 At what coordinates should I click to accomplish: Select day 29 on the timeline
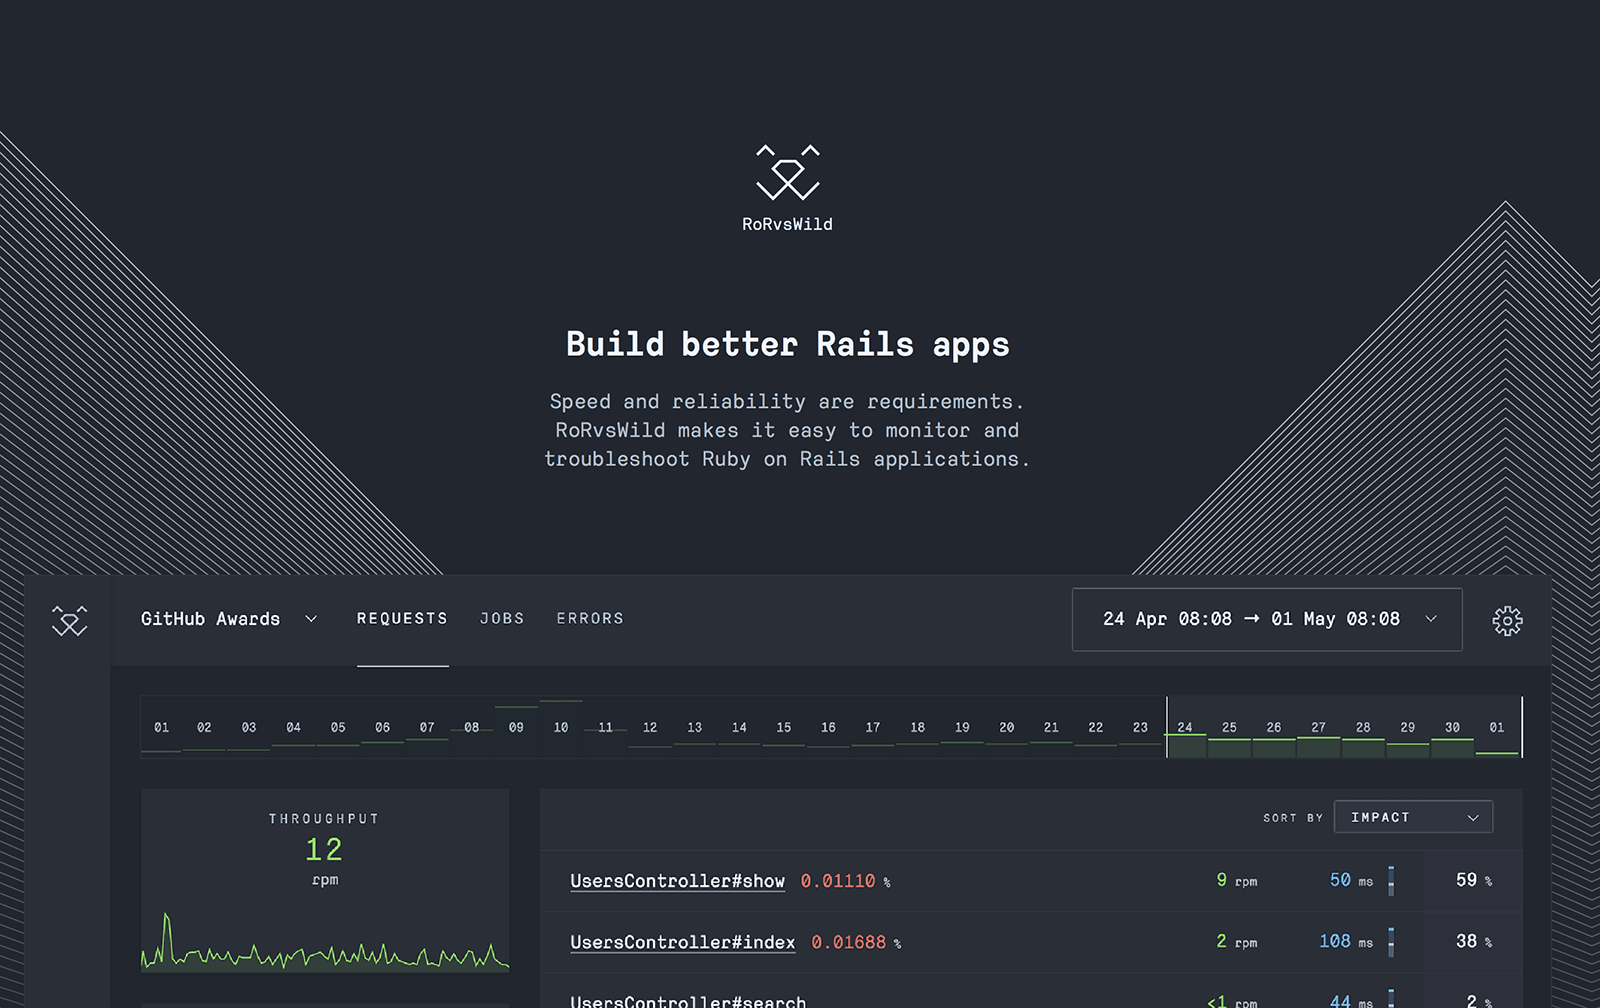pyautogui.click(x=1408, y=727)
